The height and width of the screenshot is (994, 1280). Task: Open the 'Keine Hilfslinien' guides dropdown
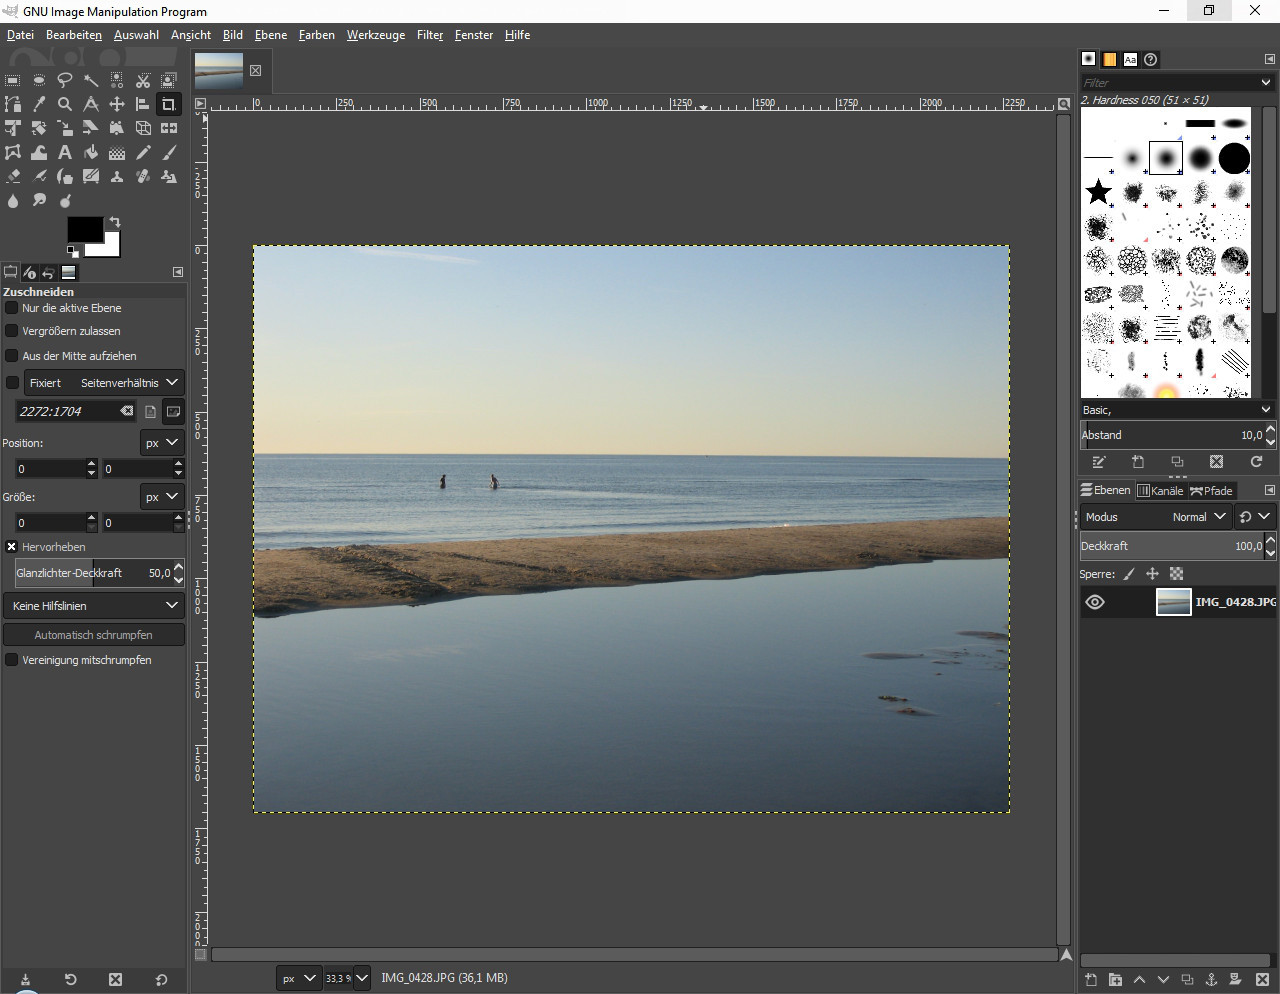[93, 606]
